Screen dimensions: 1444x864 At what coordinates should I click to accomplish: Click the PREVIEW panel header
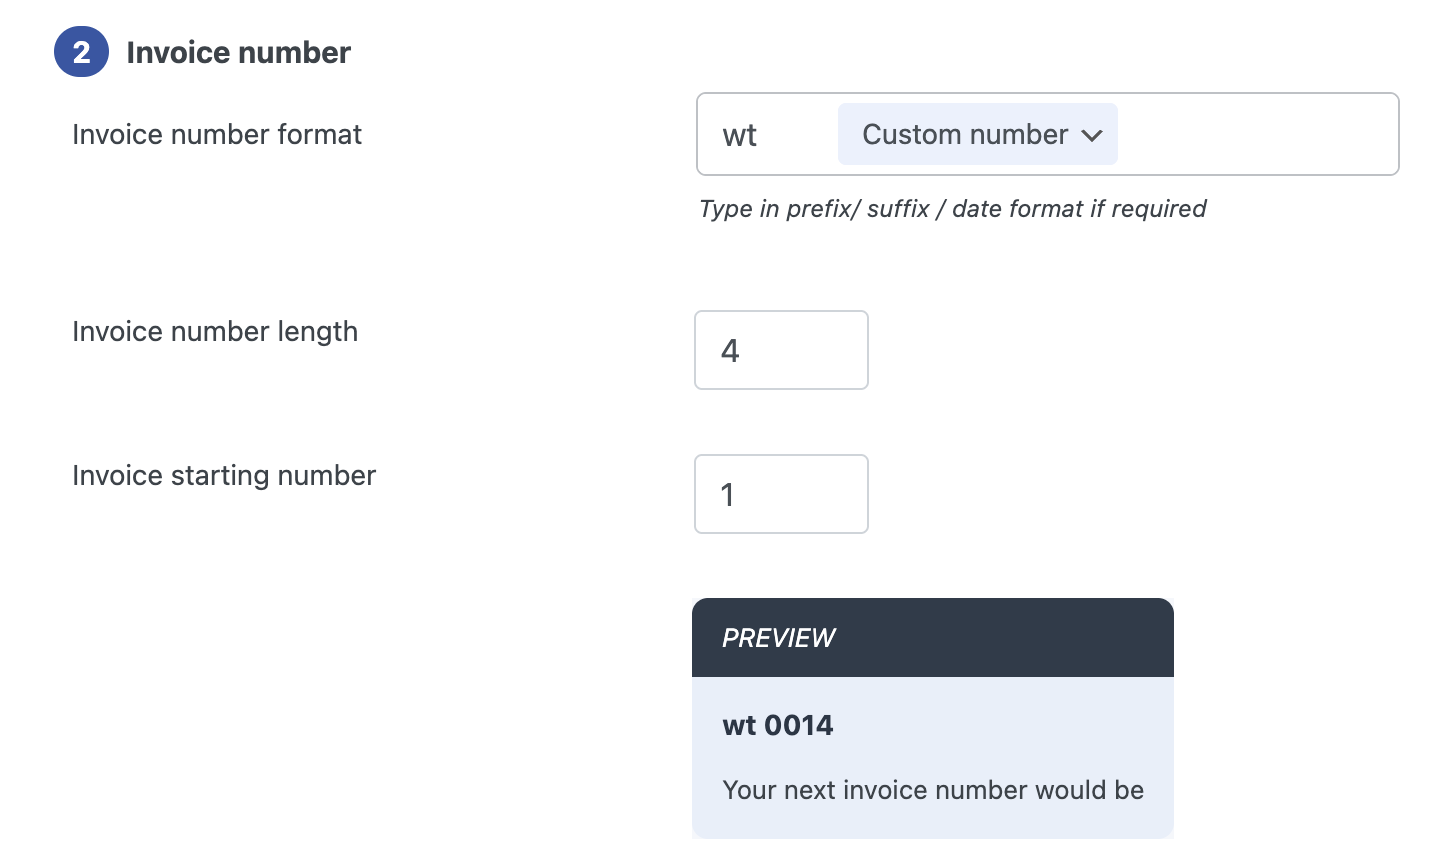pos(779,637)
